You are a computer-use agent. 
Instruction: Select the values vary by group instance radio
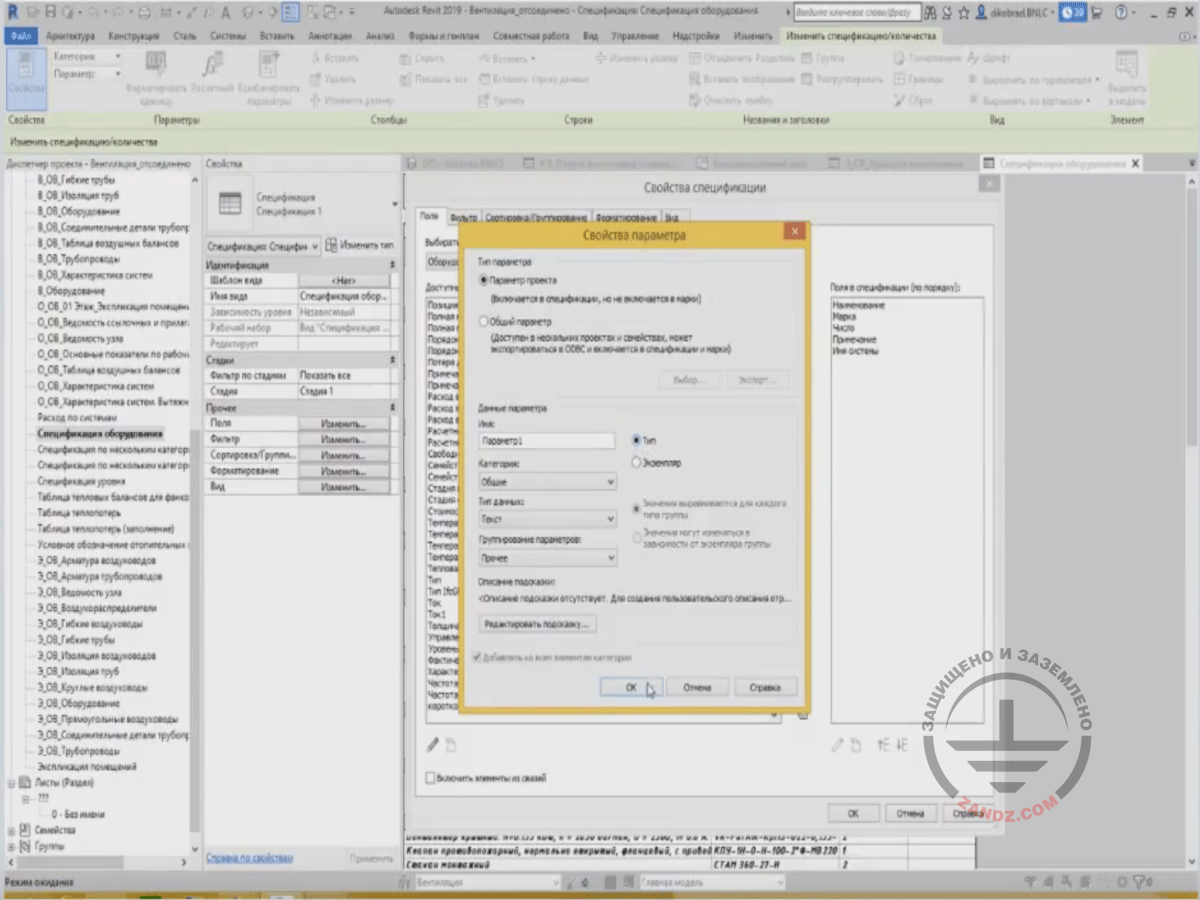(637, 537)
